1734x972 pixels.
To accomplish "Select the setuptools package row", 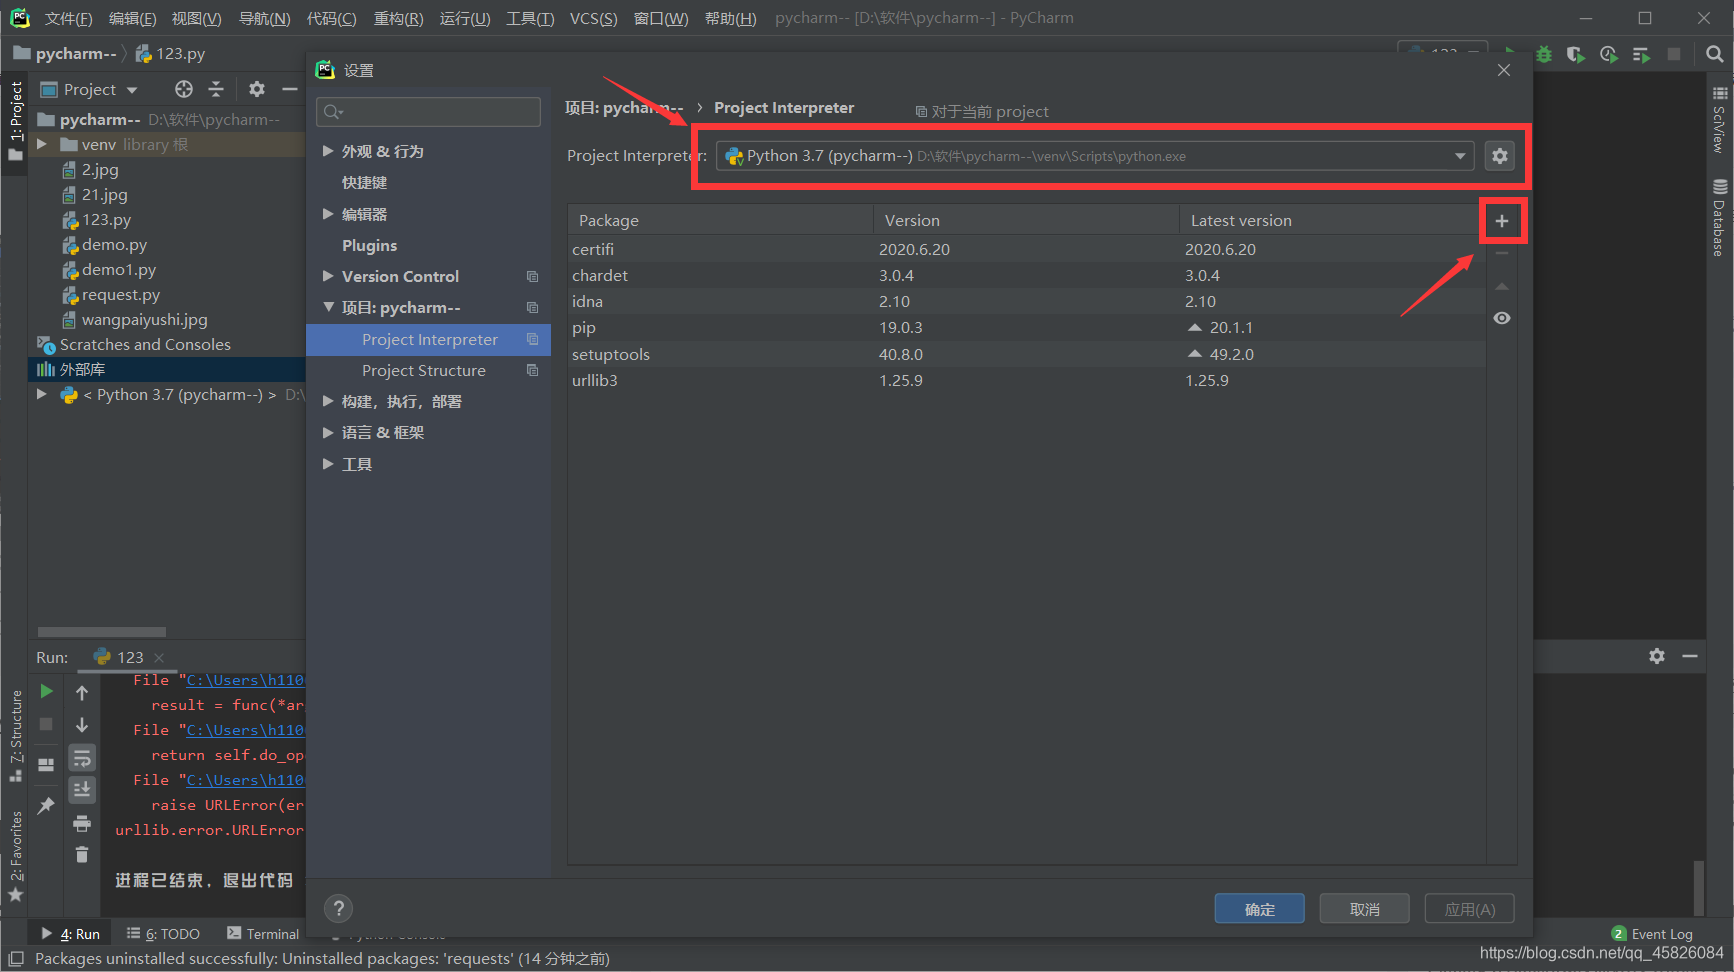I will click(1026, 354).
